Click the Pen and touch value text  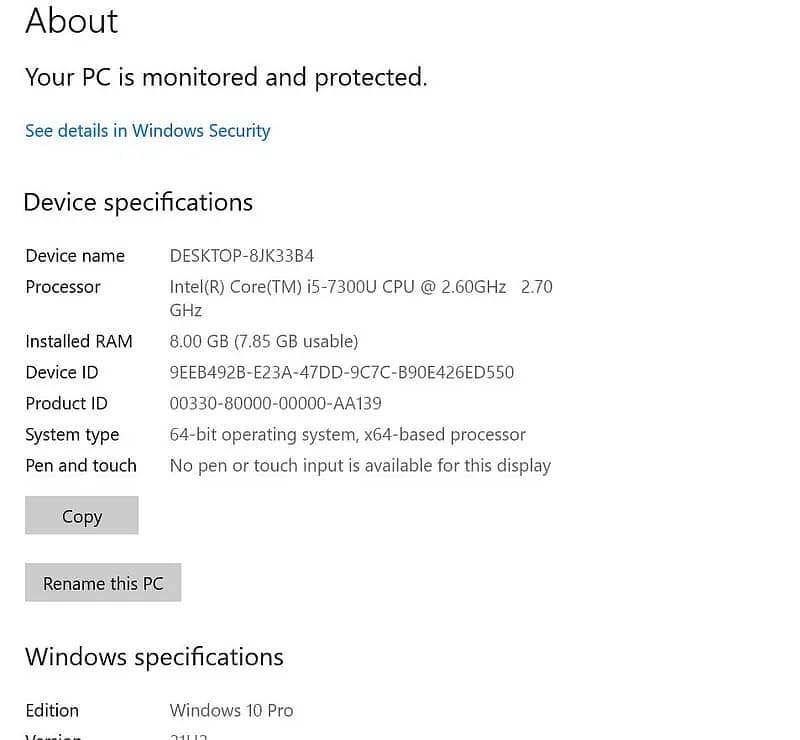coord(360,465)
